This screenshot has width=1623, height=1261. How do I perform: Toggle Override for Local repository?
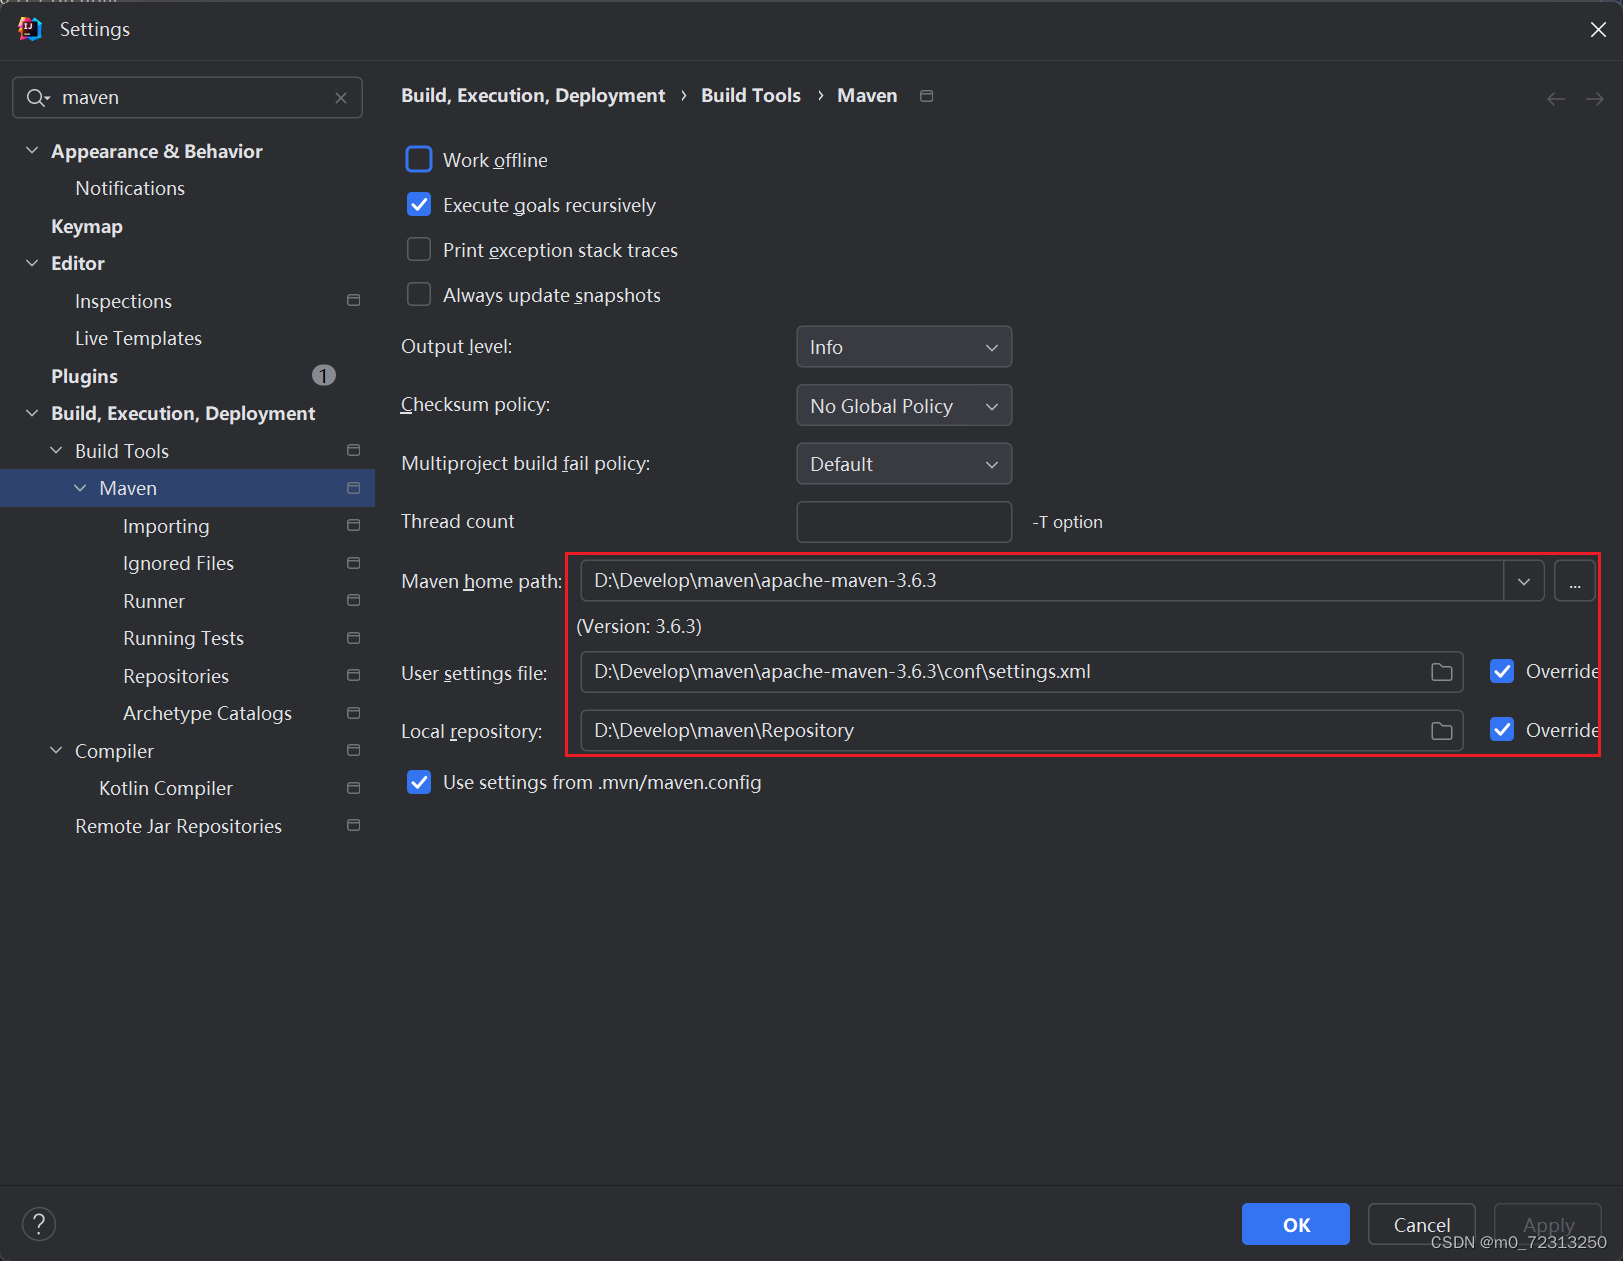(x=1502, y=730)
